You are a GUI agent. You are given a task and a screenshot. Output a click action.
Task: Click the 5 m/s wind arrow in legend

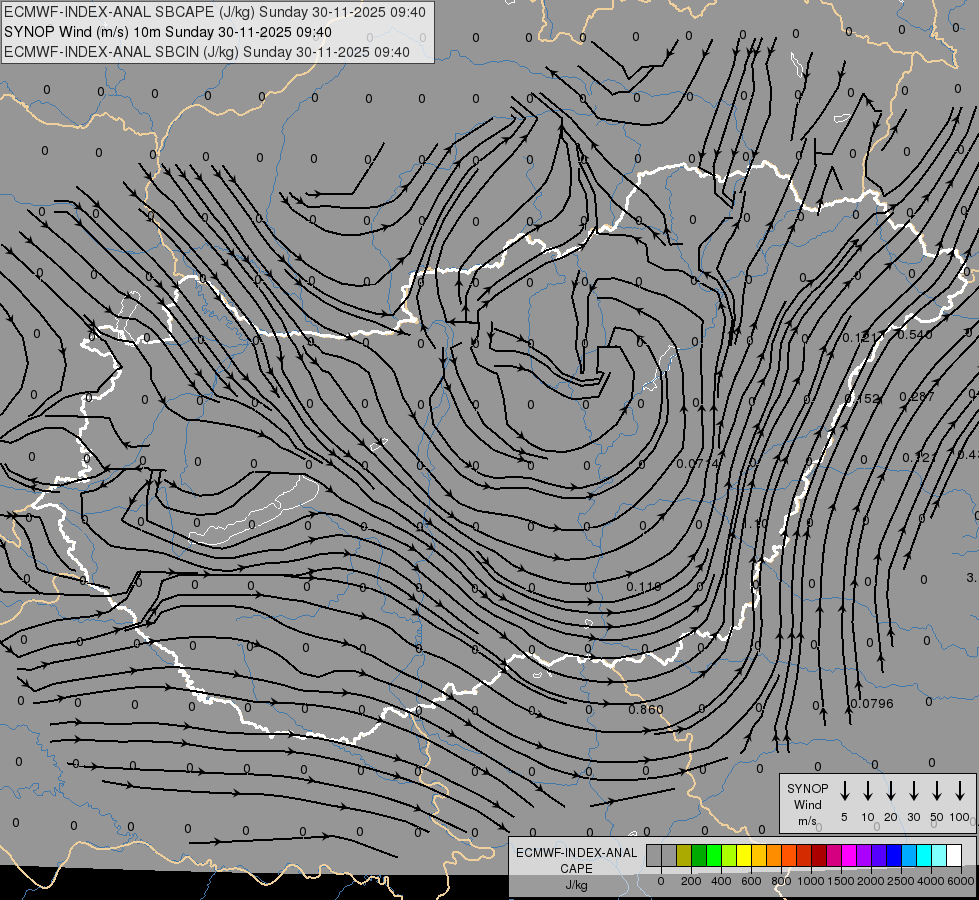point(844,791)
